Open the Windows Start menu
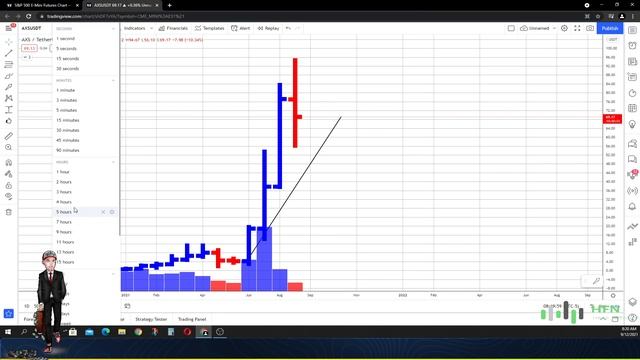The height and width of the screenshot is (360, 640). tap(8, 332)
